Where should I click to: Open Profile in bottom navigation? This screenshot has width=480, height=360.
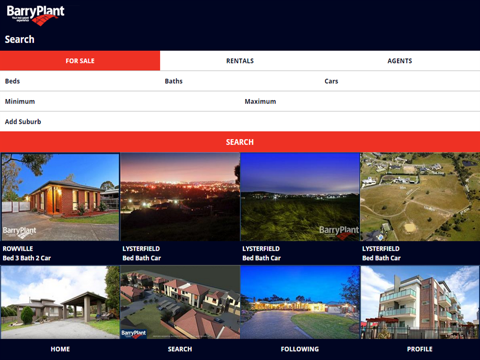coord(420,349)
